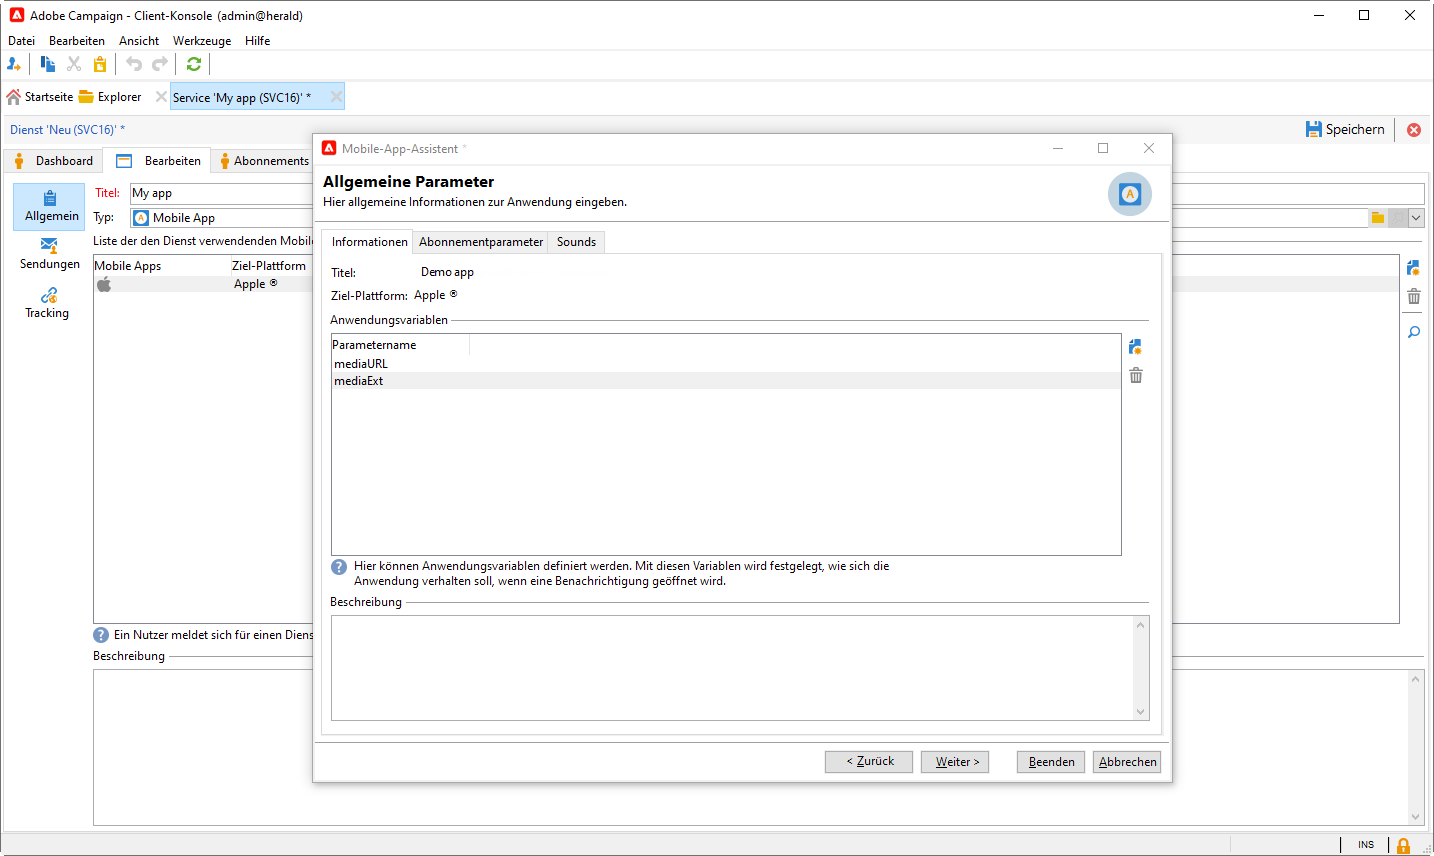Add a mobile app in the service window
Image resolution: width=1434 pixels, height=856 pixels.
point(1413,268)
